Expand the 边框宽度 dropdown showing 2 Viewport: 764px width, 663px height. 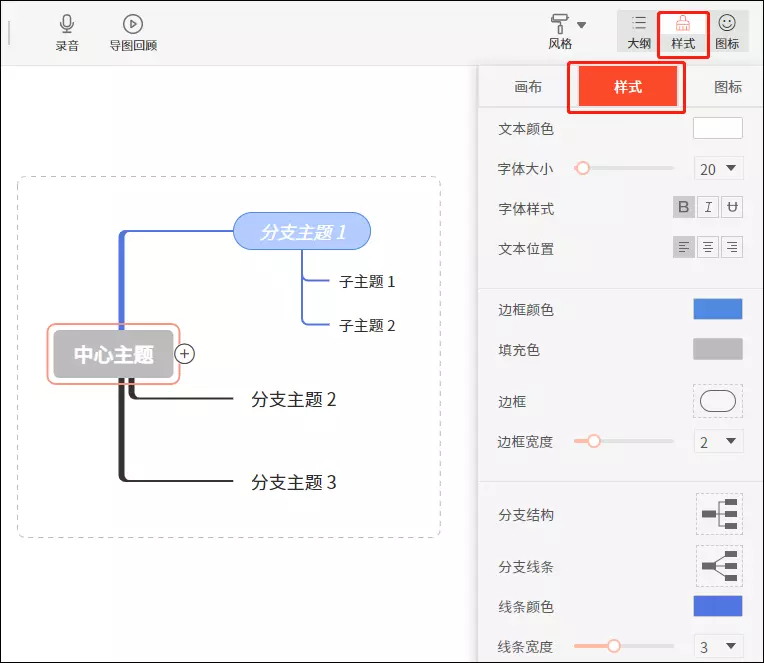718,441
